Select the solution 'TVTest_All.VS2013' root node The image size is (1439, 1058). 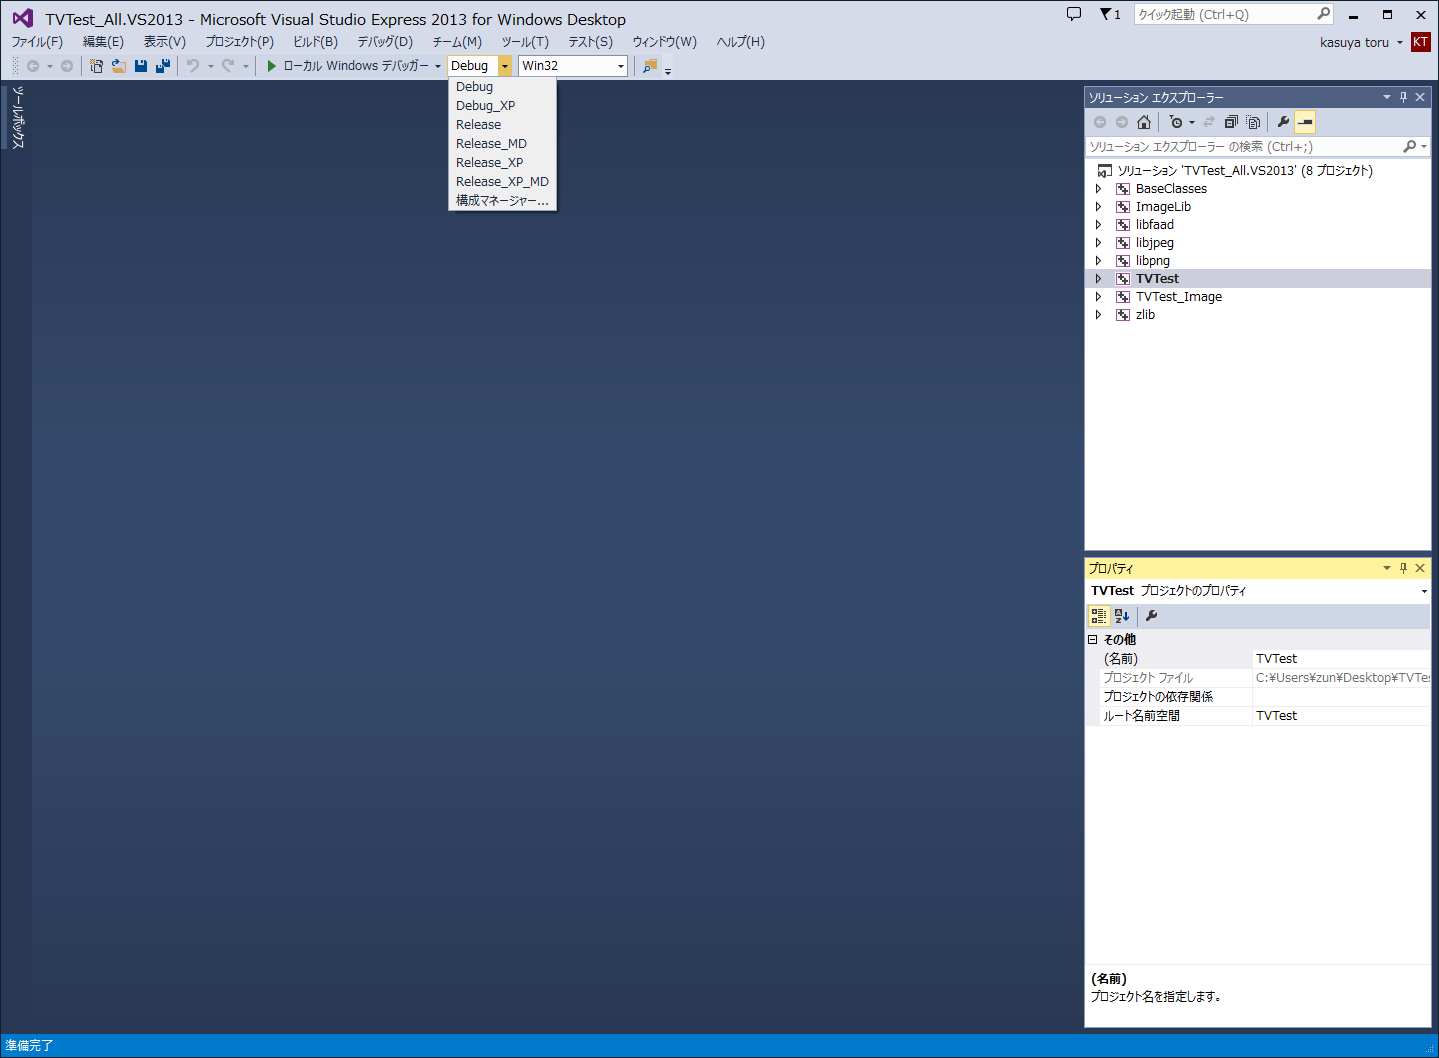coord(1245,171)
